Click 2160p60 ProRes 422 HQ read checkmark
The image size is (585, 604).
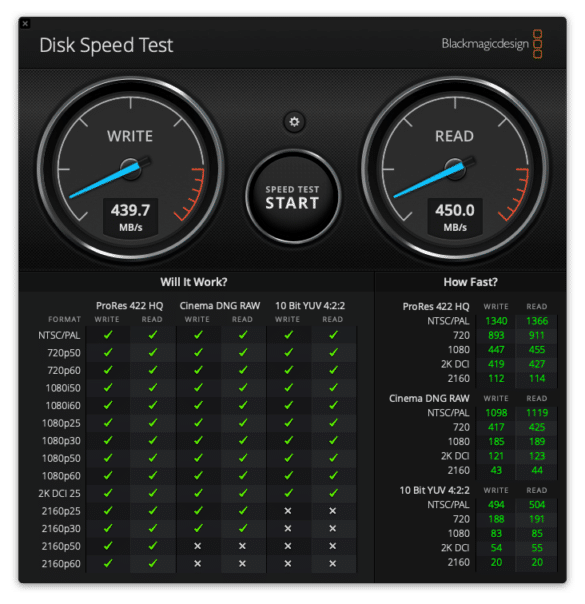(153, 563)
